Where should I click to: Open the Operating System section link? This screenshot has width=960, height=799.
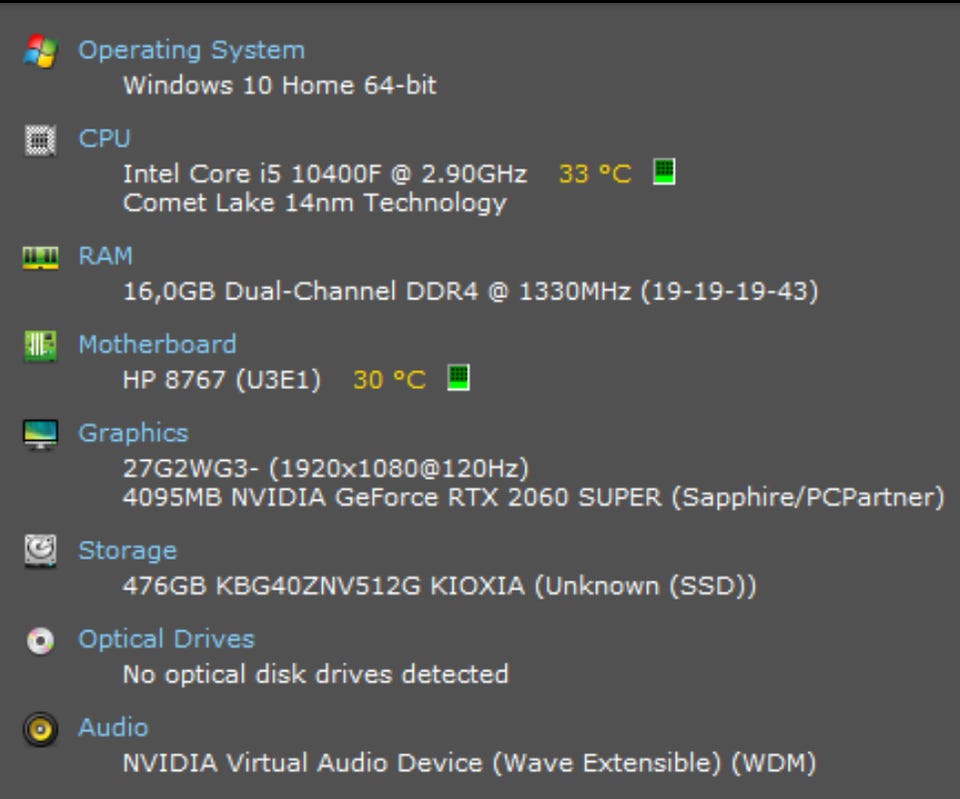point(191,50)
